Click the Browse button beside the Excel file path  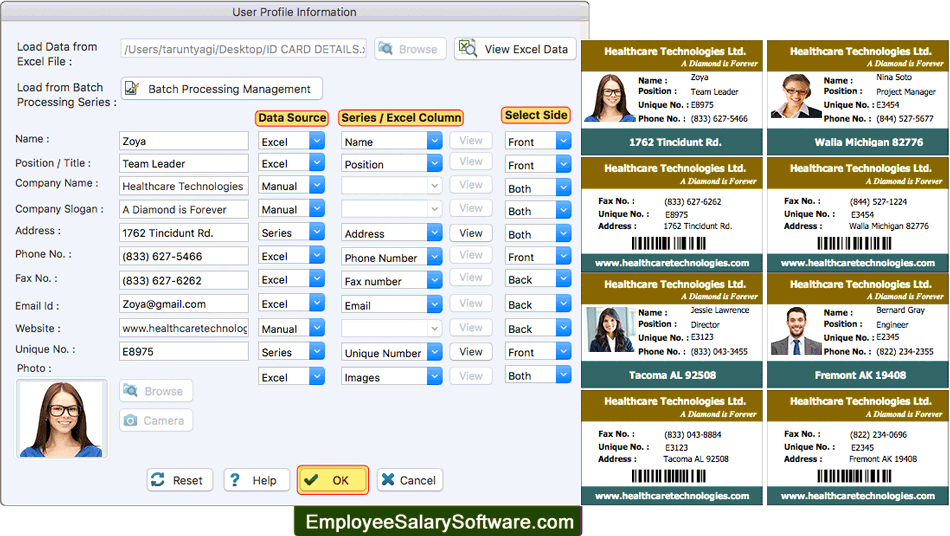click(x=410, y=49)
